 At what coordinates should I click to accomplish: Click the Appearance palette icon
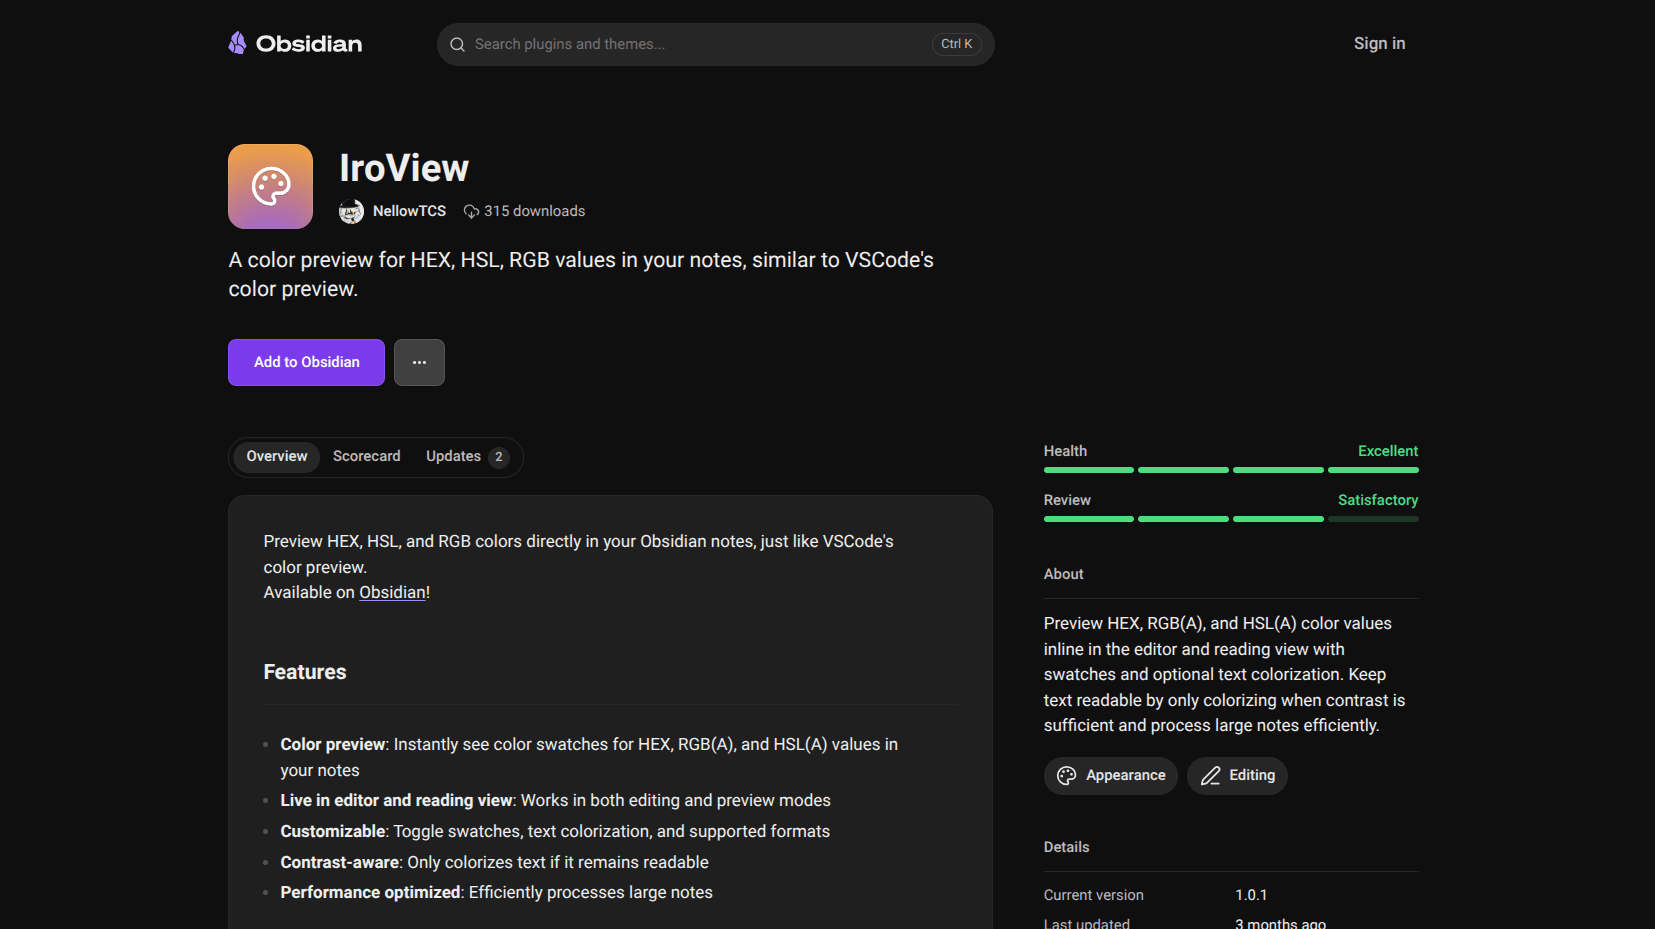coord(1067,776)
